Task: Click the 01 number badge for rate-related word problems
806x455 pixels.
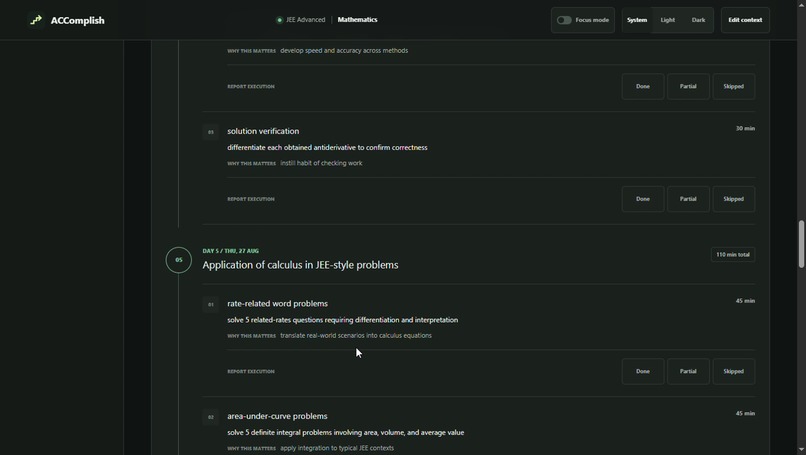Action: pyautogui.click(x=210, y=304)
